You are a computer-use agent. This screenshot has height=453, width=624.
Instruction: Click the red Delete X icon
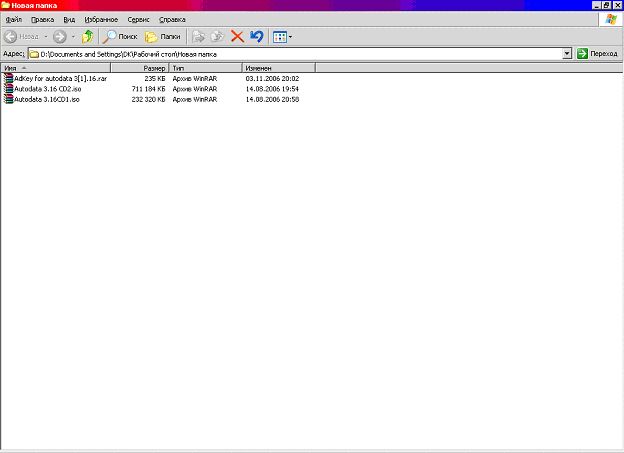(x=237, y=37)
